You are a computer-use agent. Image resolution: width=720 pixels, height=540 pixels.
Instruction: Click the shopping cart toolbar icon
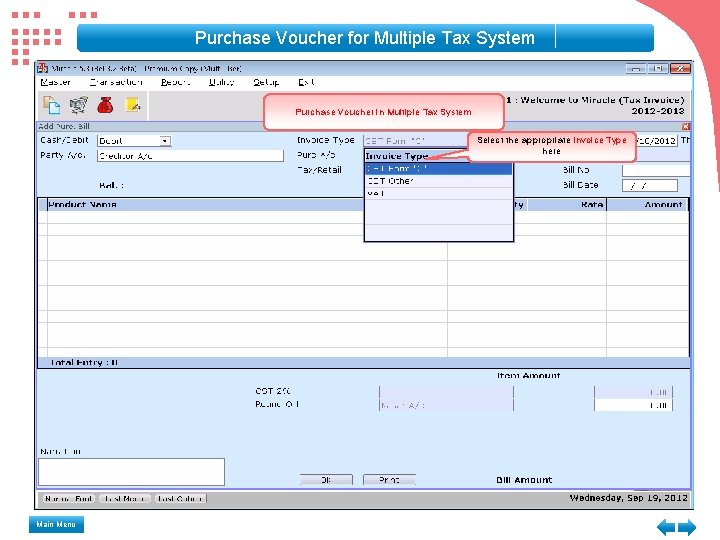click(79, 105)
